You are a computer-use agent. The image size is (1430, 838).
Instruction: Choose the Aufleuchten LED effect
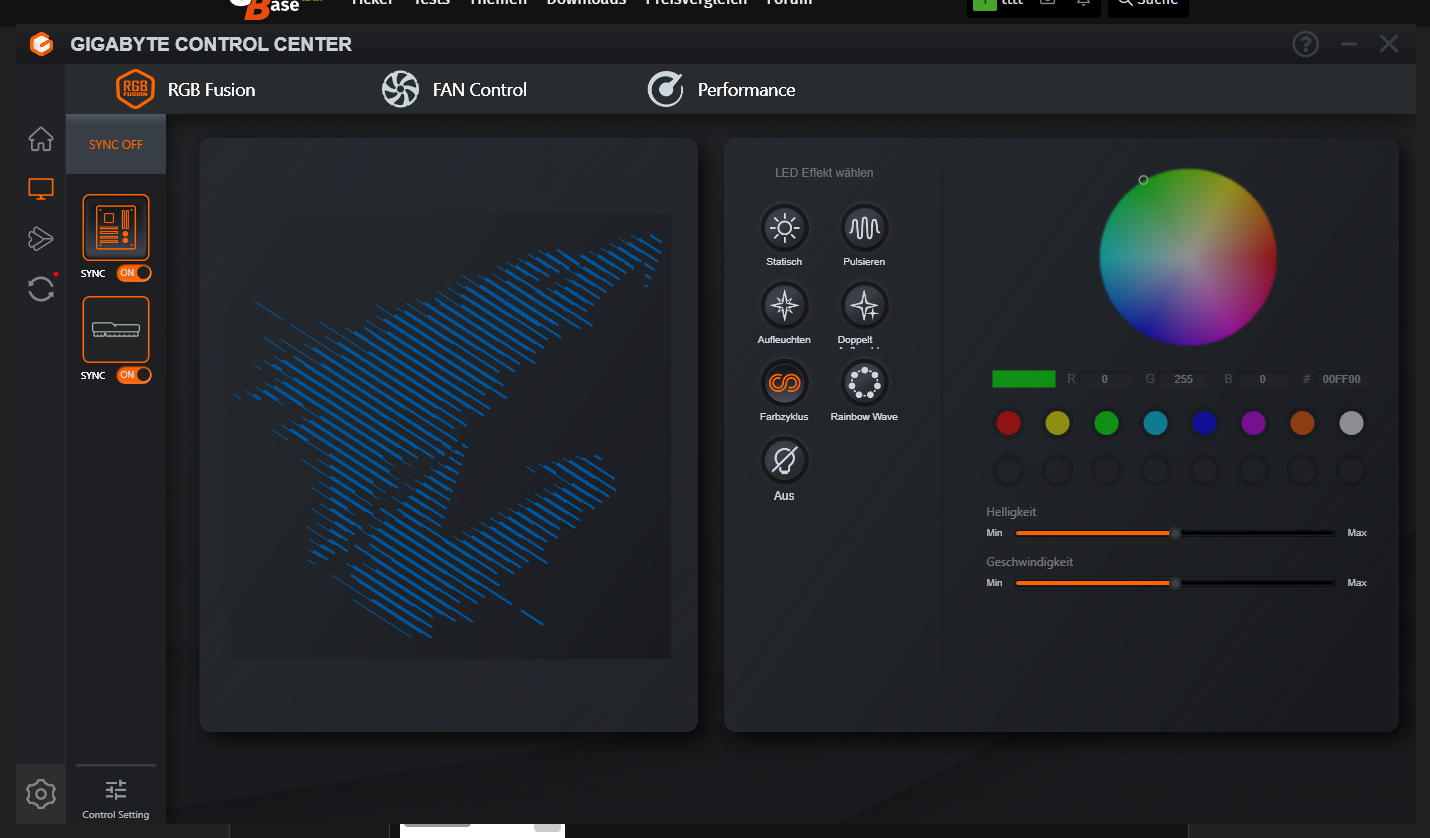pyautogui.click(x=784, y=306)
